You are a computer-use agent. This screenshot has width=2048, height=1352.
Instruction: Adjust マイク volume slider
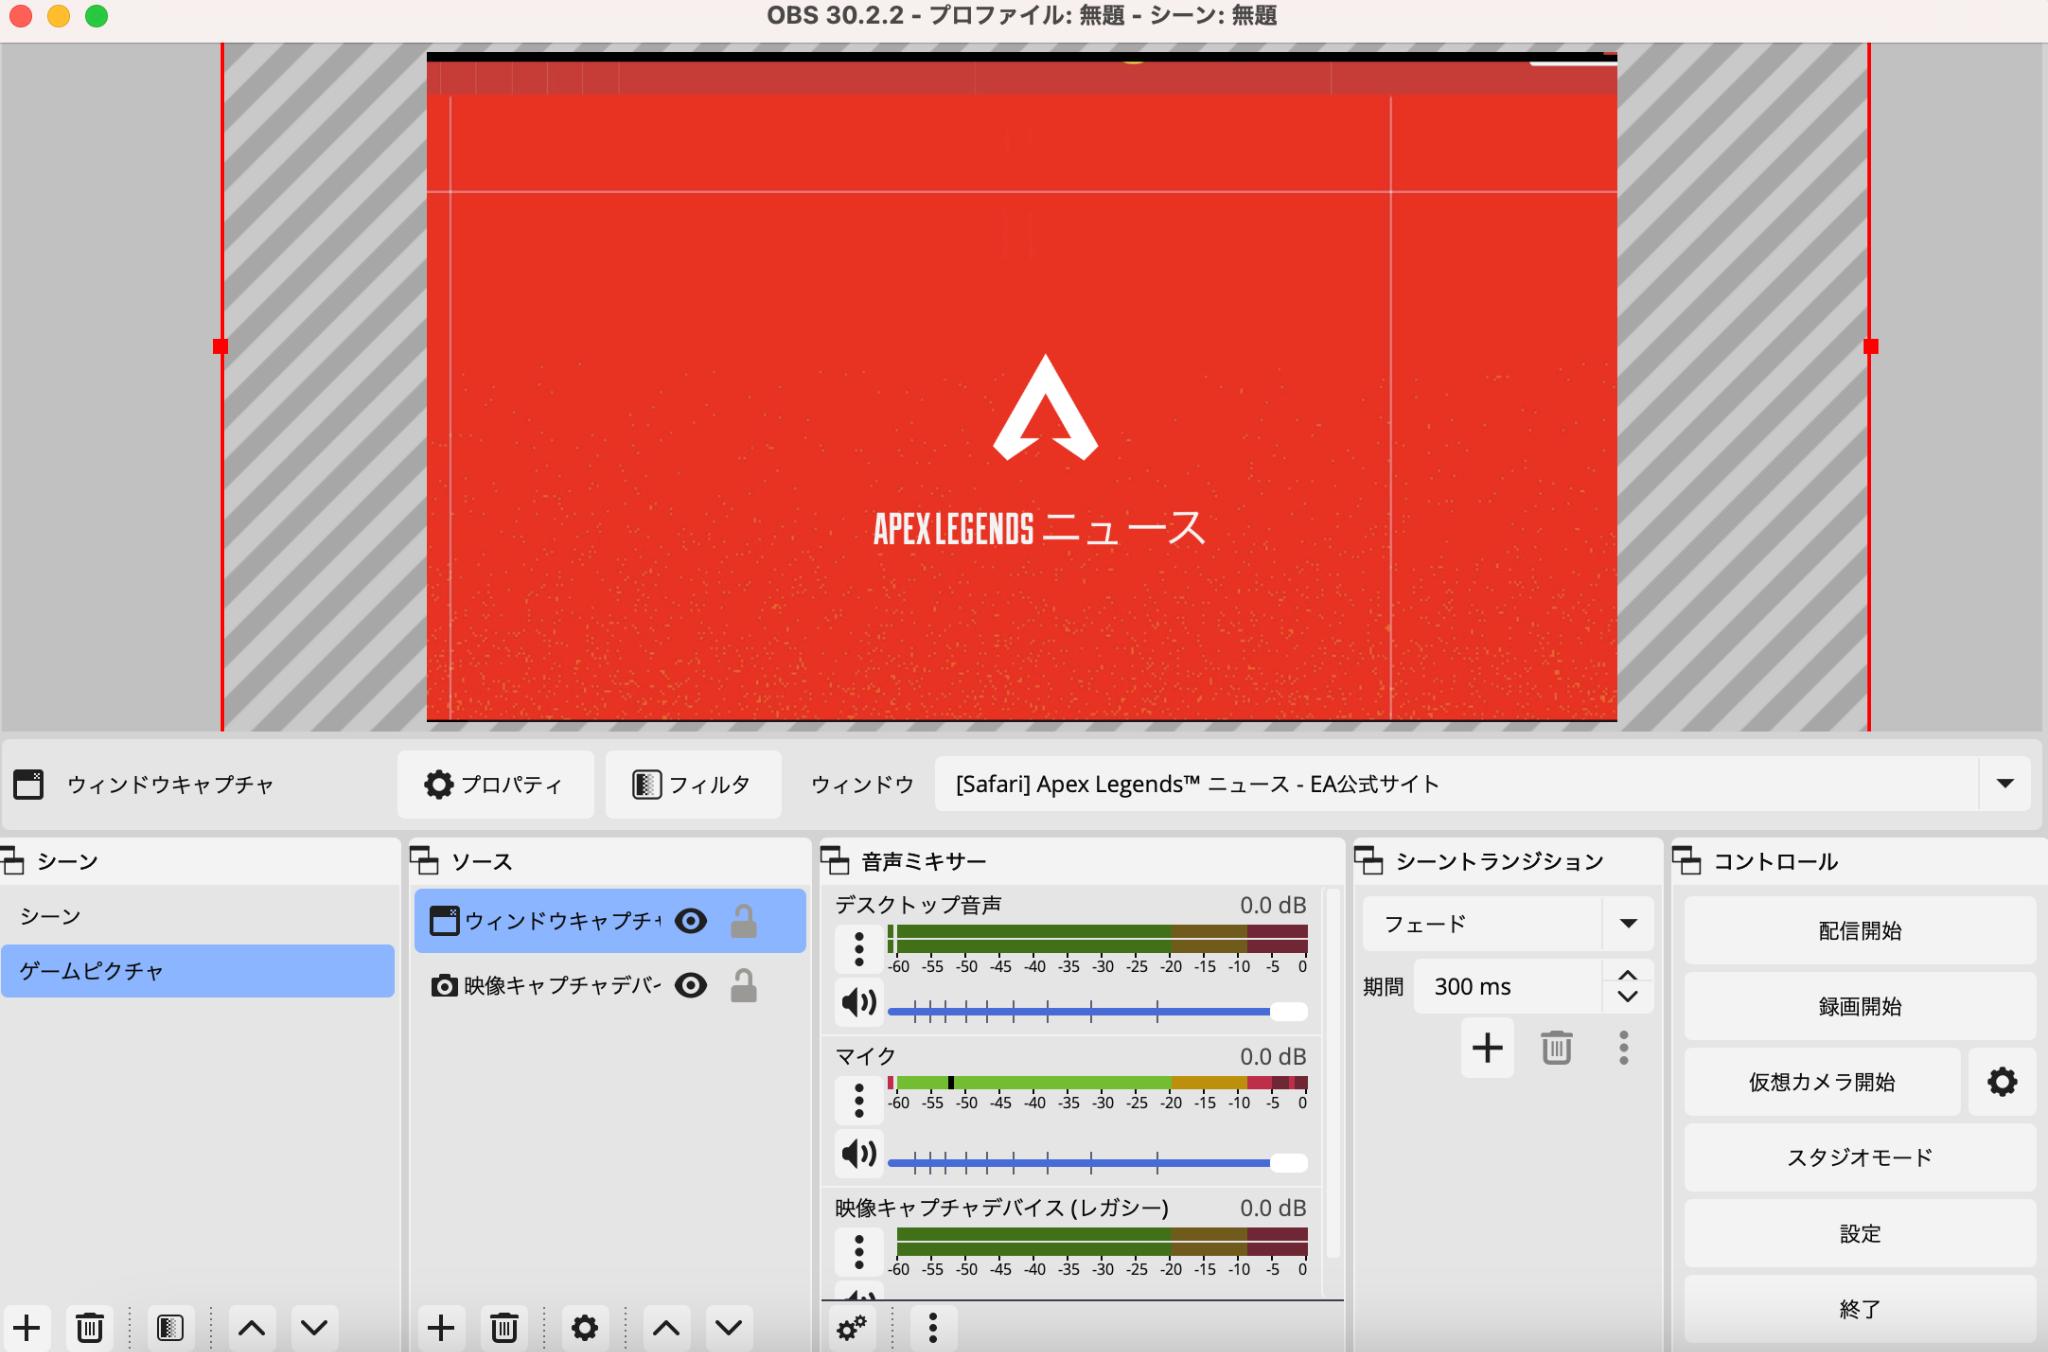click(x=1097, y=1162)
